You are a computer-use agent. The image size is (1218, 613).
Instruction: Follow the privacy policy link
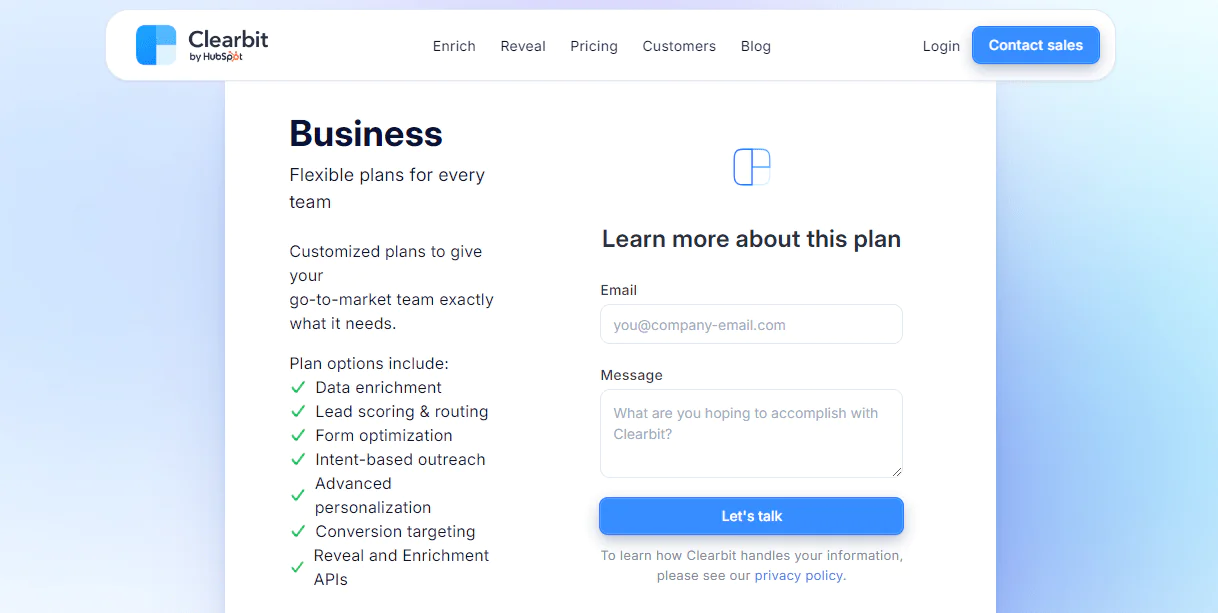[x=798, y=575]
